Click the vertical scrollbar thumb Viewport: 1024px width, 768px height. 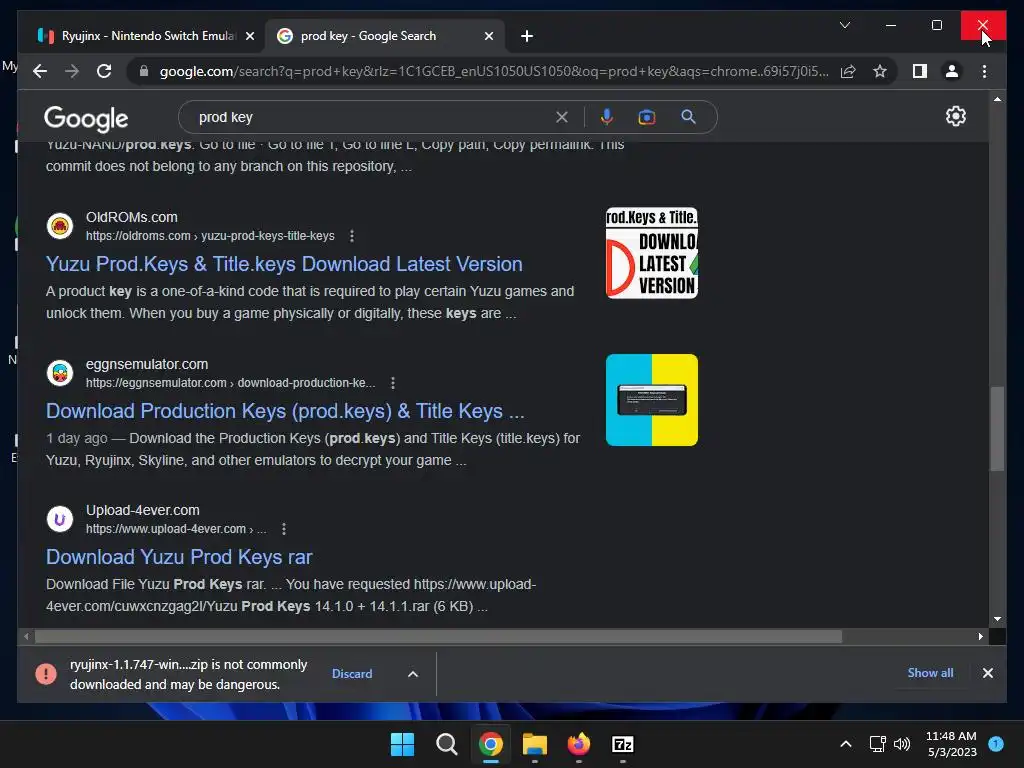997,428
